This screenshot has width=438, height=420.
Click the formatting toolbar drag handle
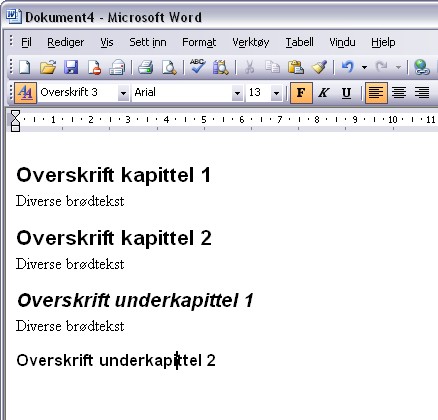coord(11,93)
